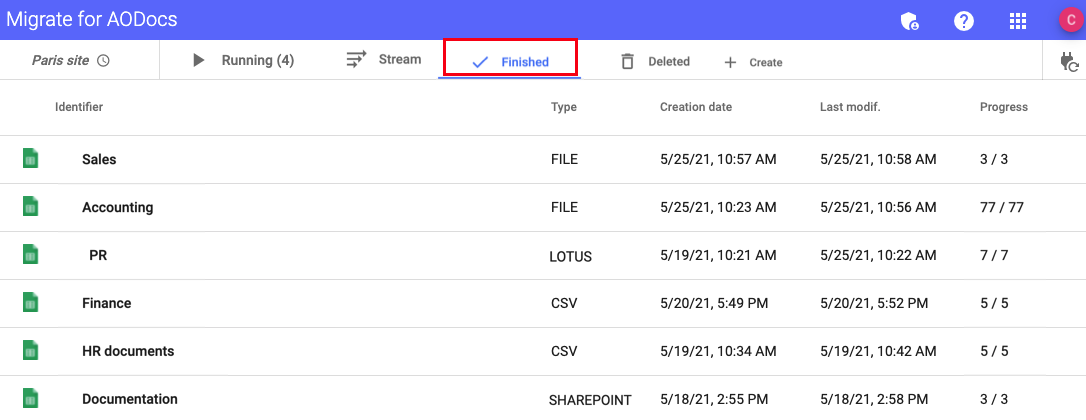Sort by the Identifier column header

(x=79, y=107)
